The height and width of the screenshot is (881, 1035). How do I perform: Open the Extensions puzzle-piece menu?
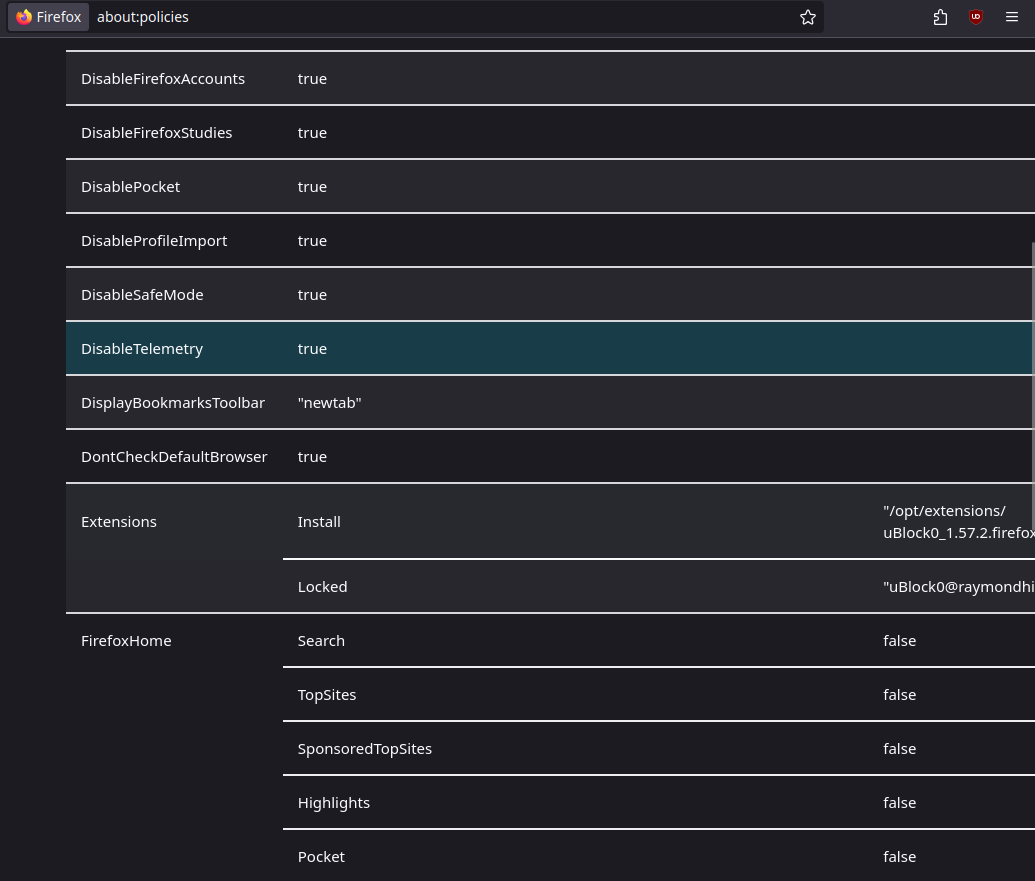(x=940, y=17)
